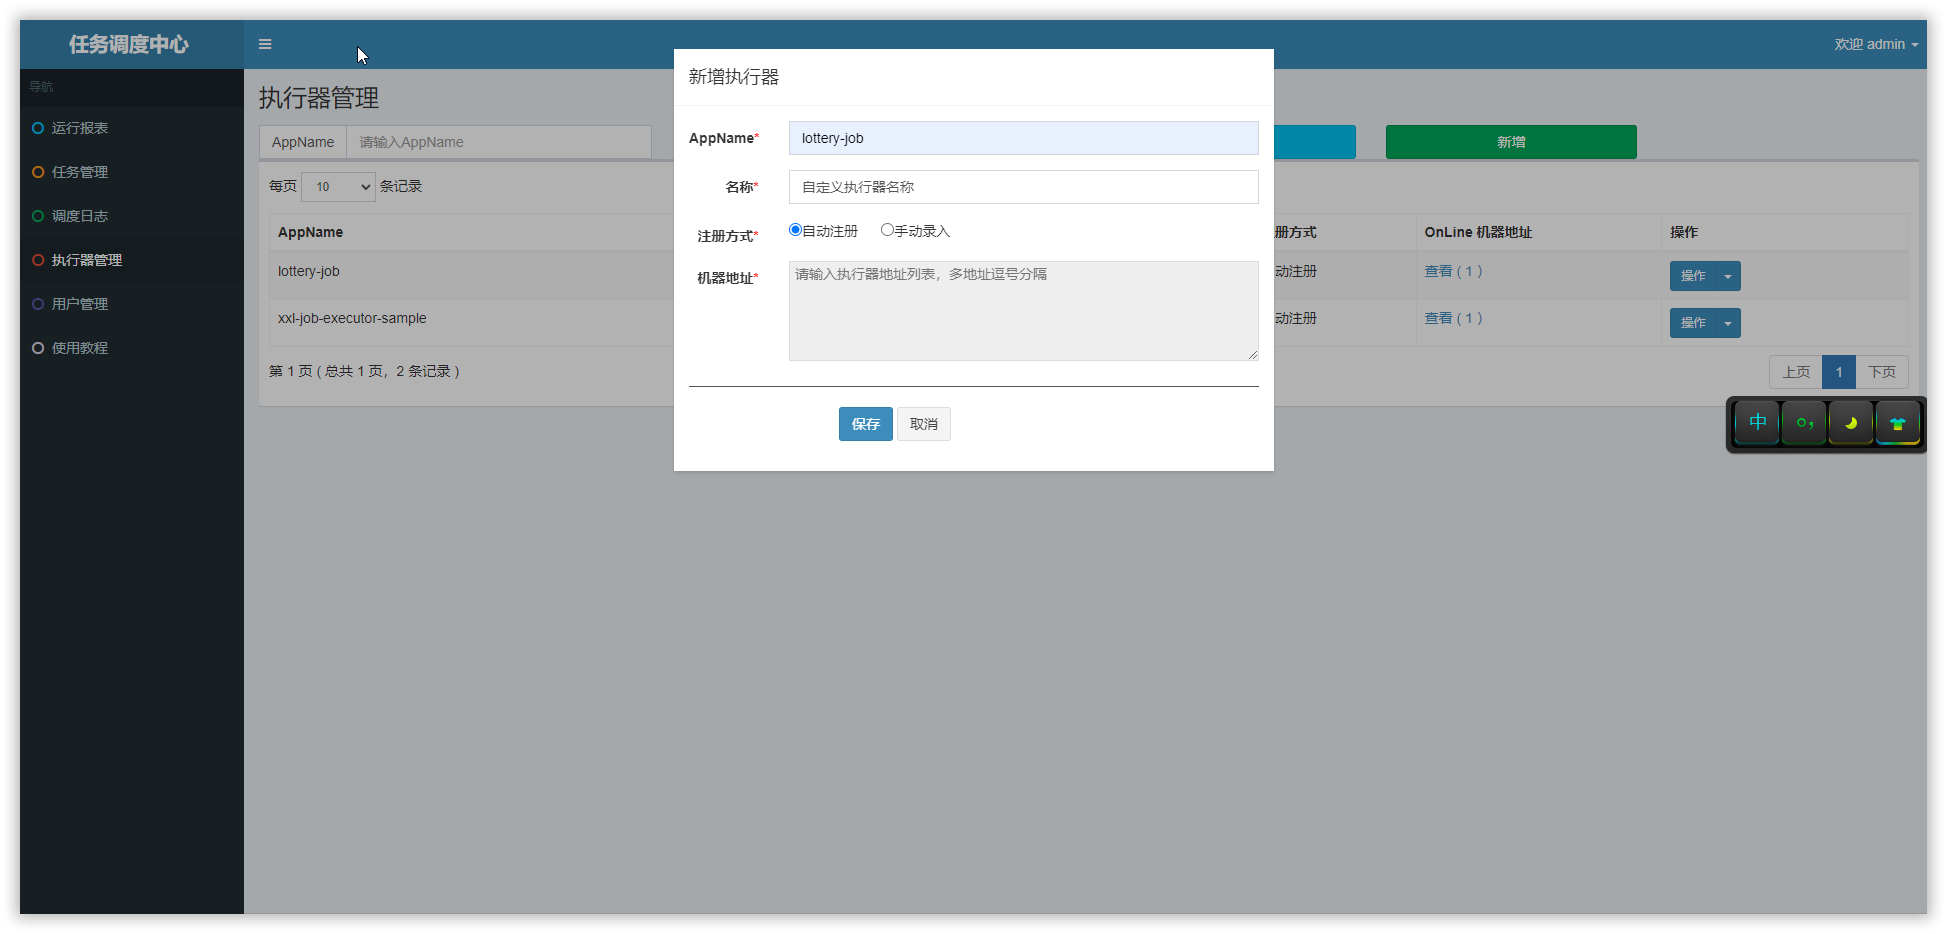Click the 运行报表 circle icon in sidebar
Viewport: 1947px width, 934px height.
38,128
